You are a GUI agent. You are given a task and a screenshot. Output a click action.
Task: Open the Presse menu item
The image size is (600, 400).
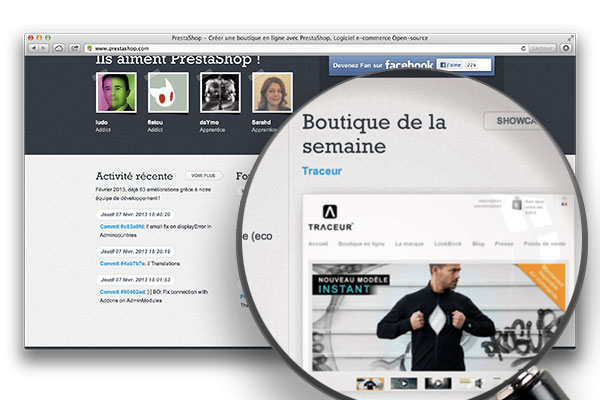pos(504,244)
